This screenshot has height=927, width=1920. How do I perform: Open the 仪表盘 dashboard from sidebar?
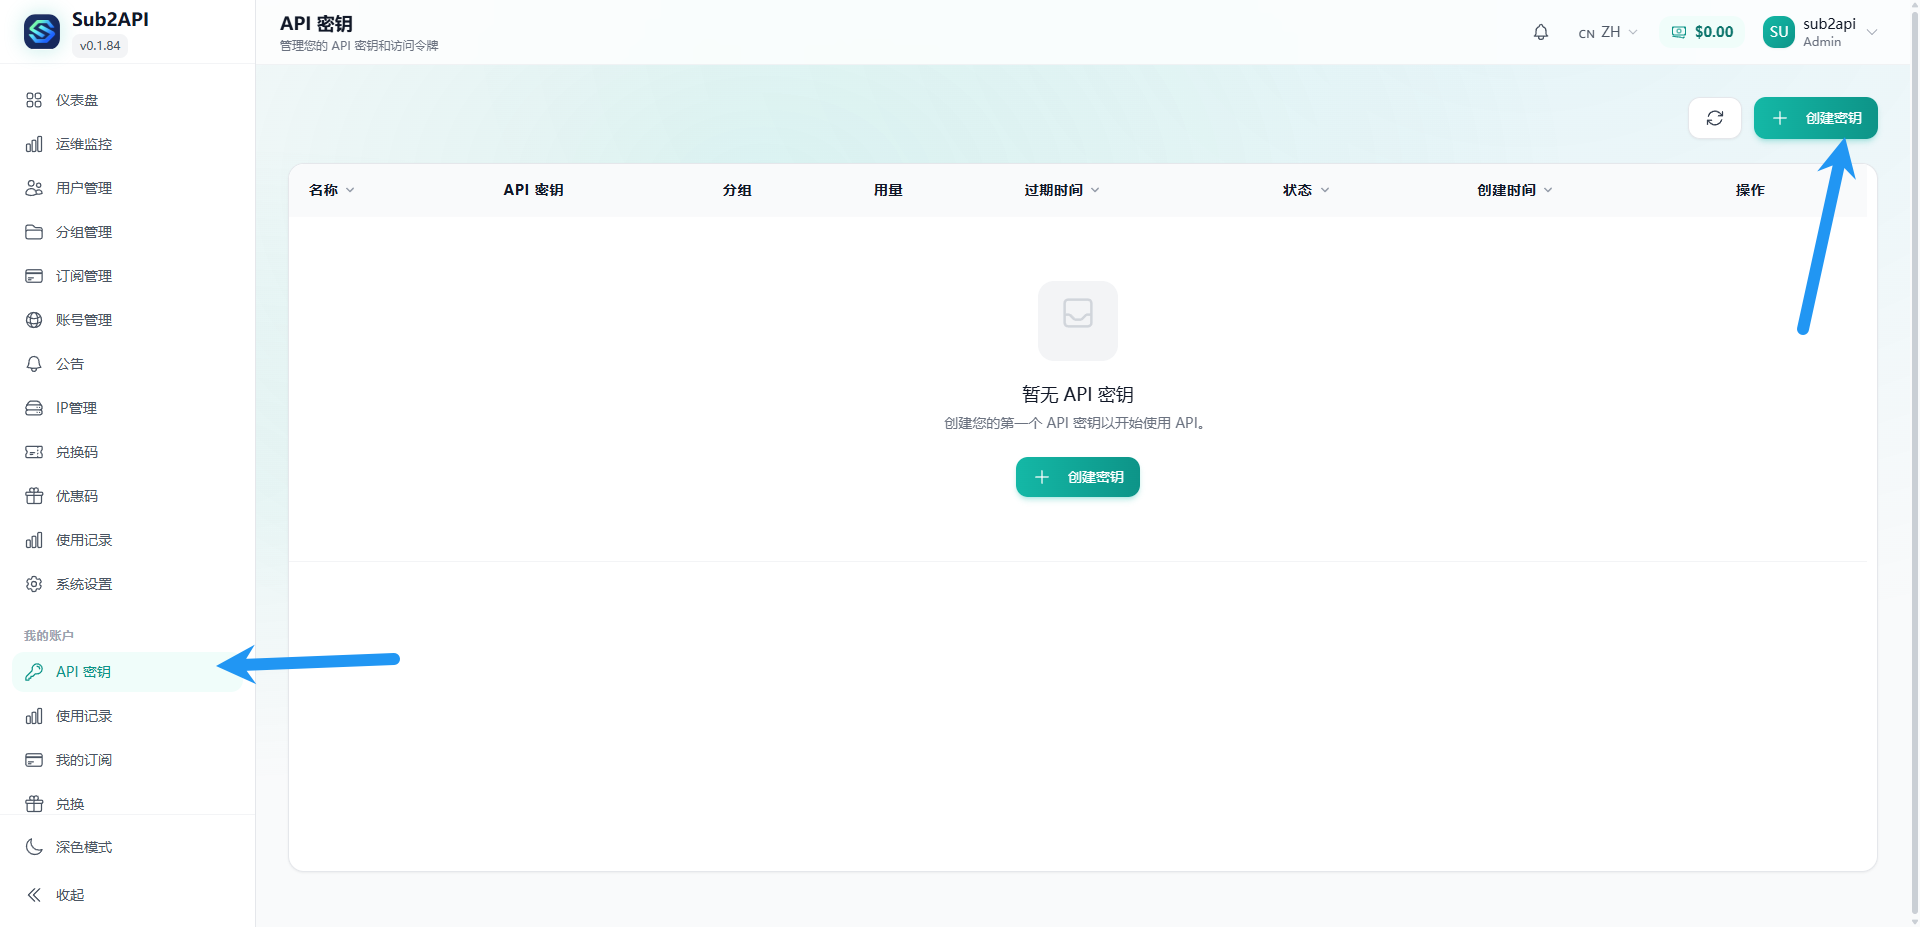point(75,100)
